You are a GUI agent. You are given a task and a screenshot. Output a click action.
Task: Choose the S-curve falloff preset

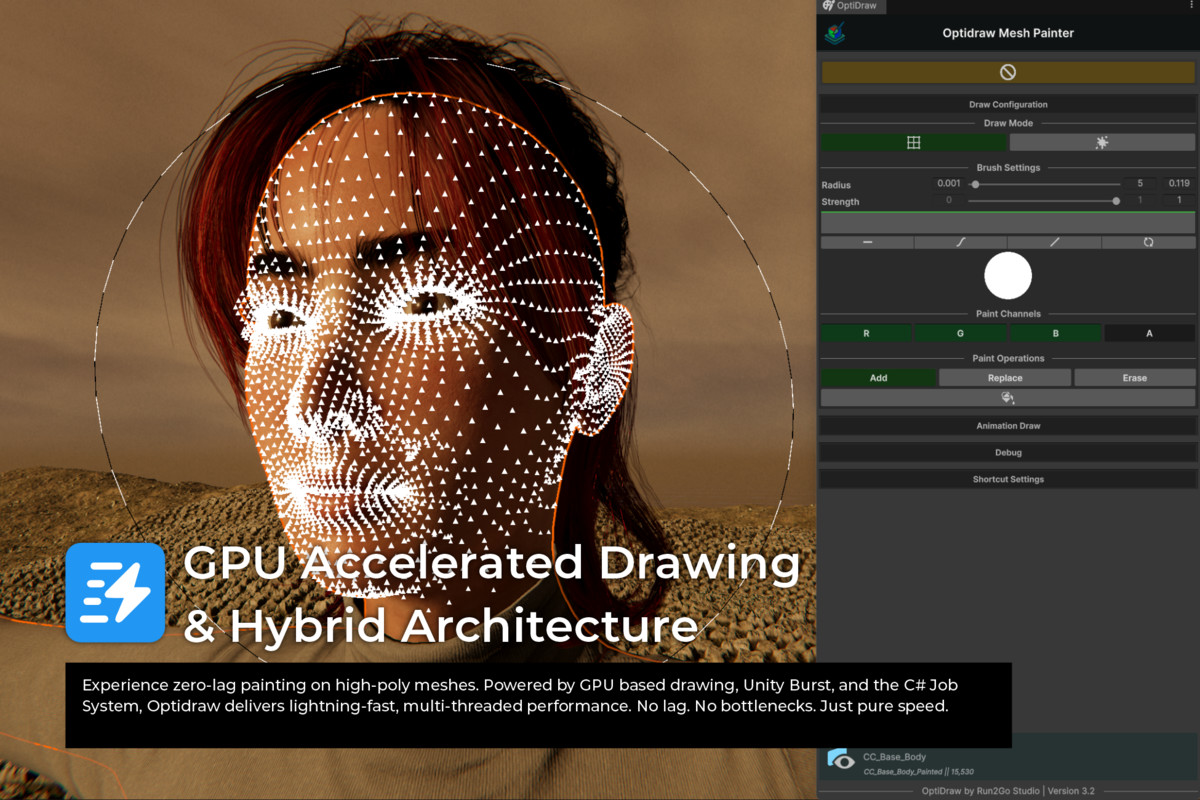point(961,242)
